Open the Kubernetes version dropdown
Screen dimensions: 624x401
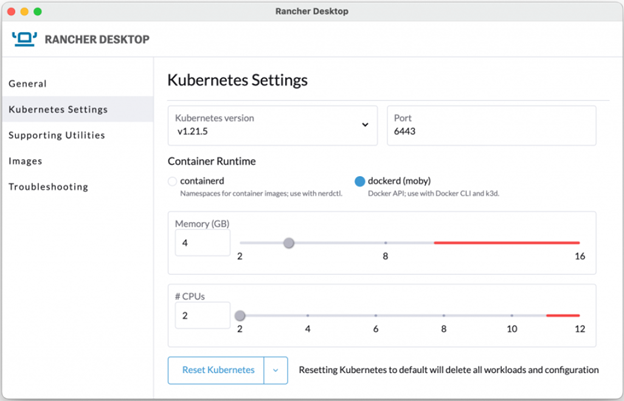click(272, 125)
